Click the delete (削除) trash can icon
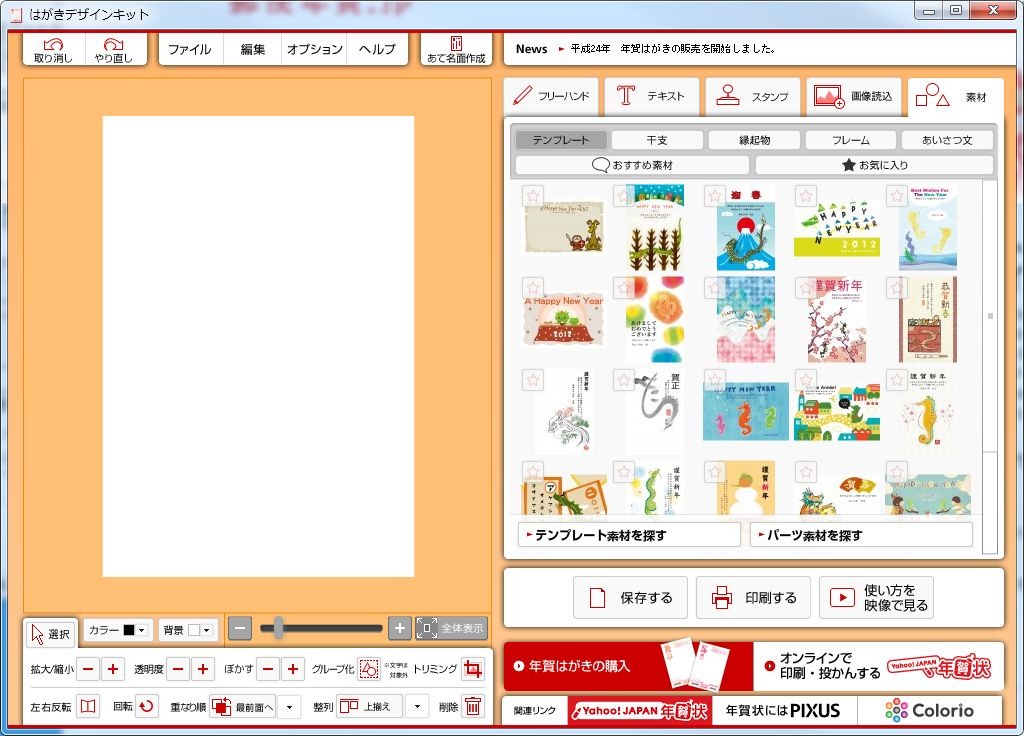This screenshot has height=736, width=1024. (473, 706)
